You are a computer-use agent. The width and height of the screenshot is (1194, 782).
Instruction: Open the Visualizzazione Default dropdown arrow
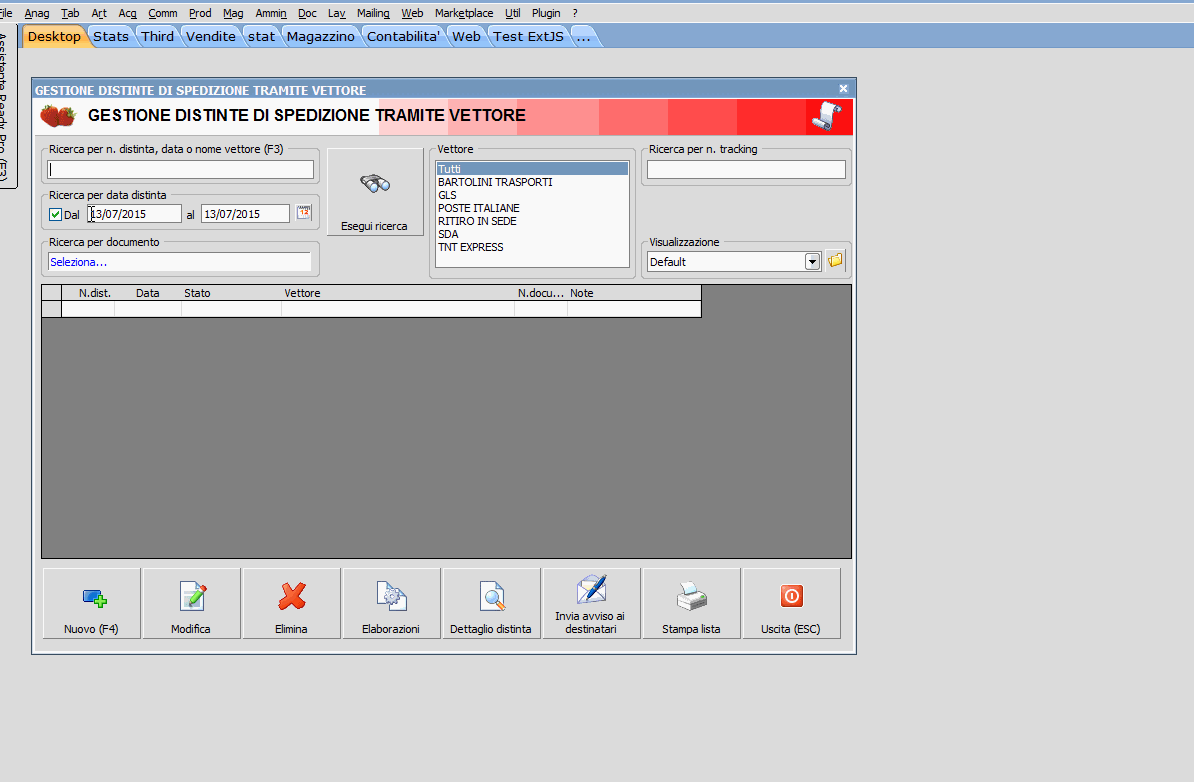tap(812, 262)
